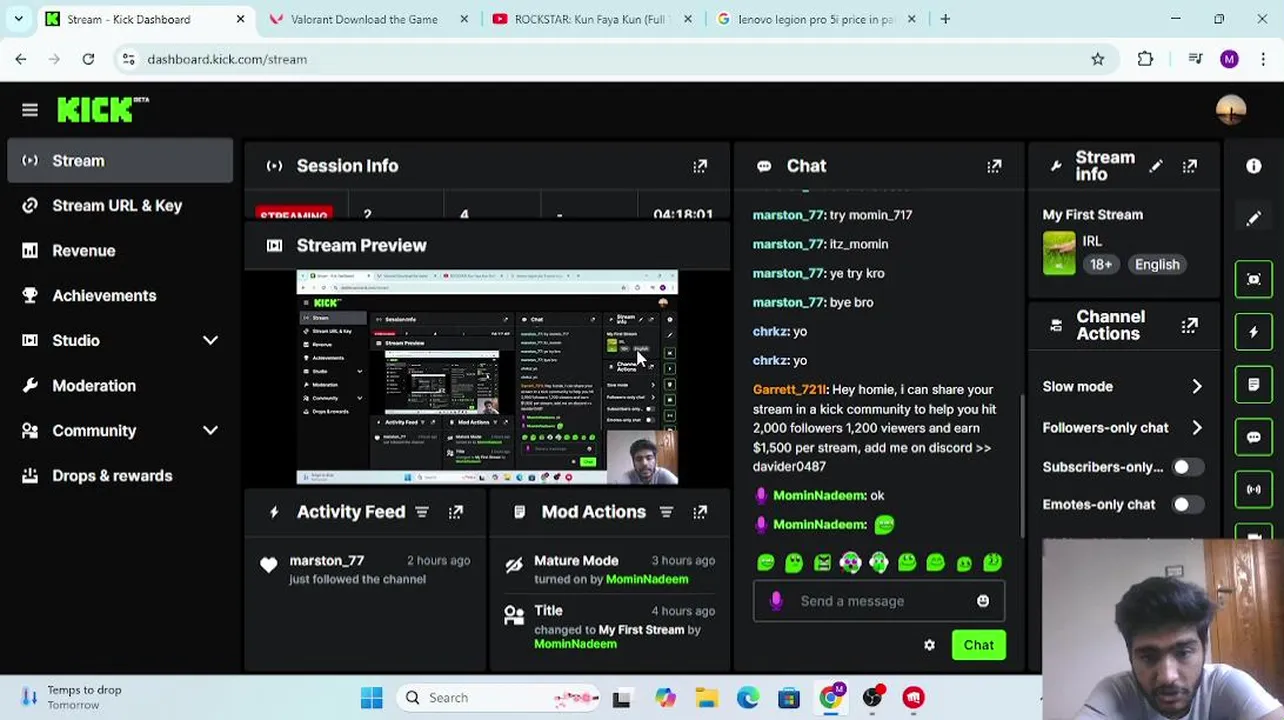The image size is (1284, 720).
Task: Pop out the Channel Actions panel
Action: pyautogui.click(x=1190, y=326)
